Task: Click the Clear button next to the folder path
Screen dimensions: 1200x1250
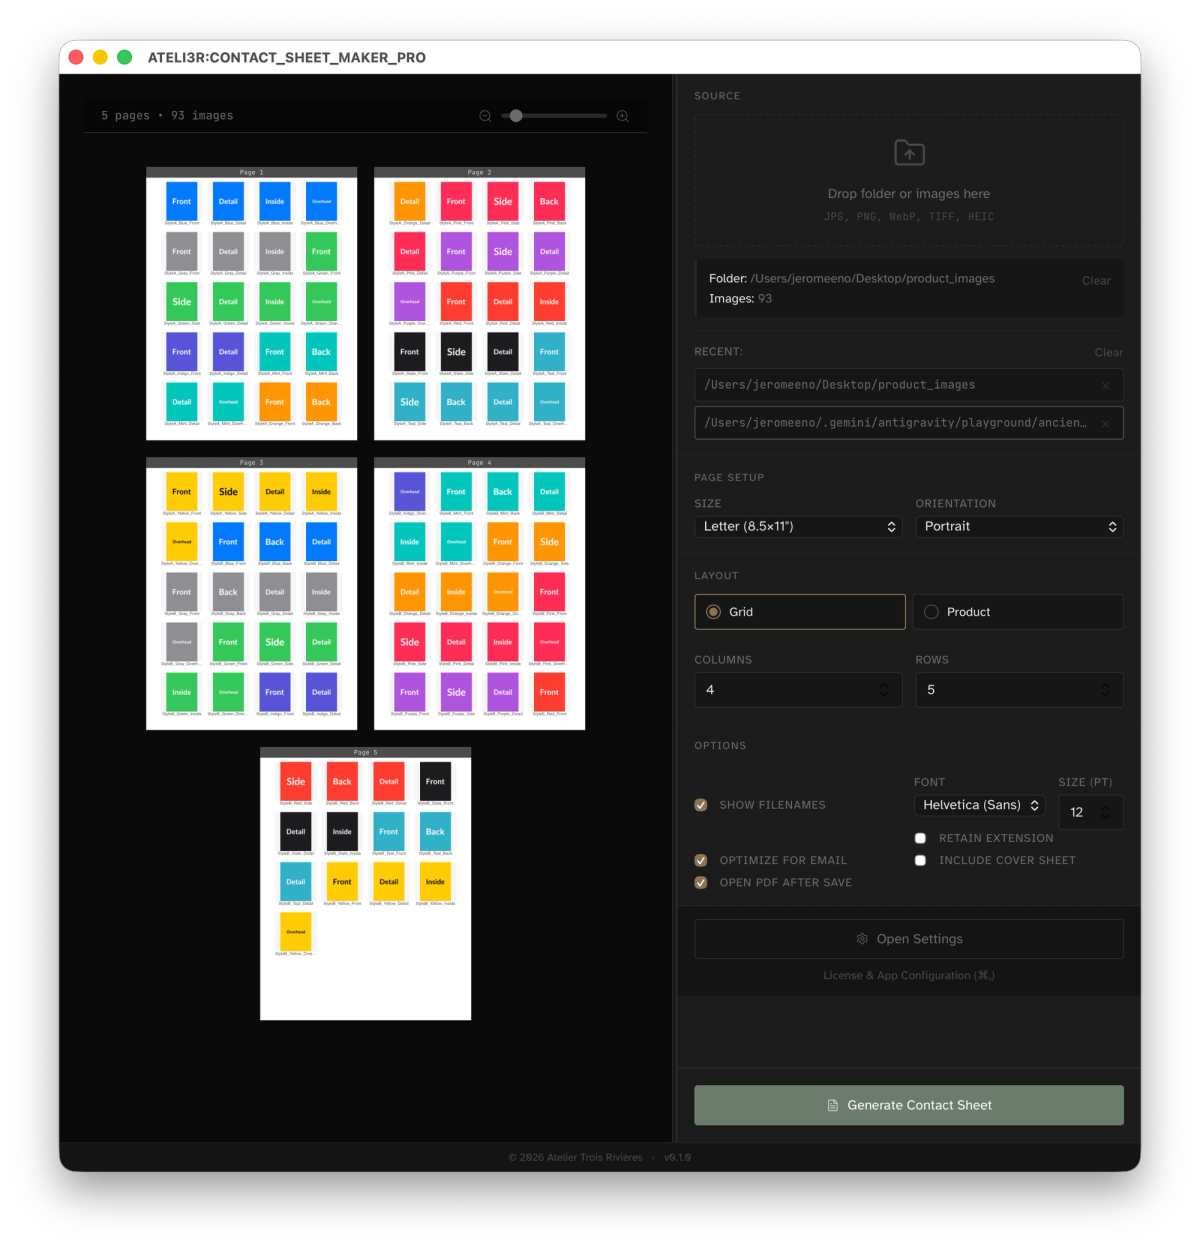Action: tap(1096, 280)
